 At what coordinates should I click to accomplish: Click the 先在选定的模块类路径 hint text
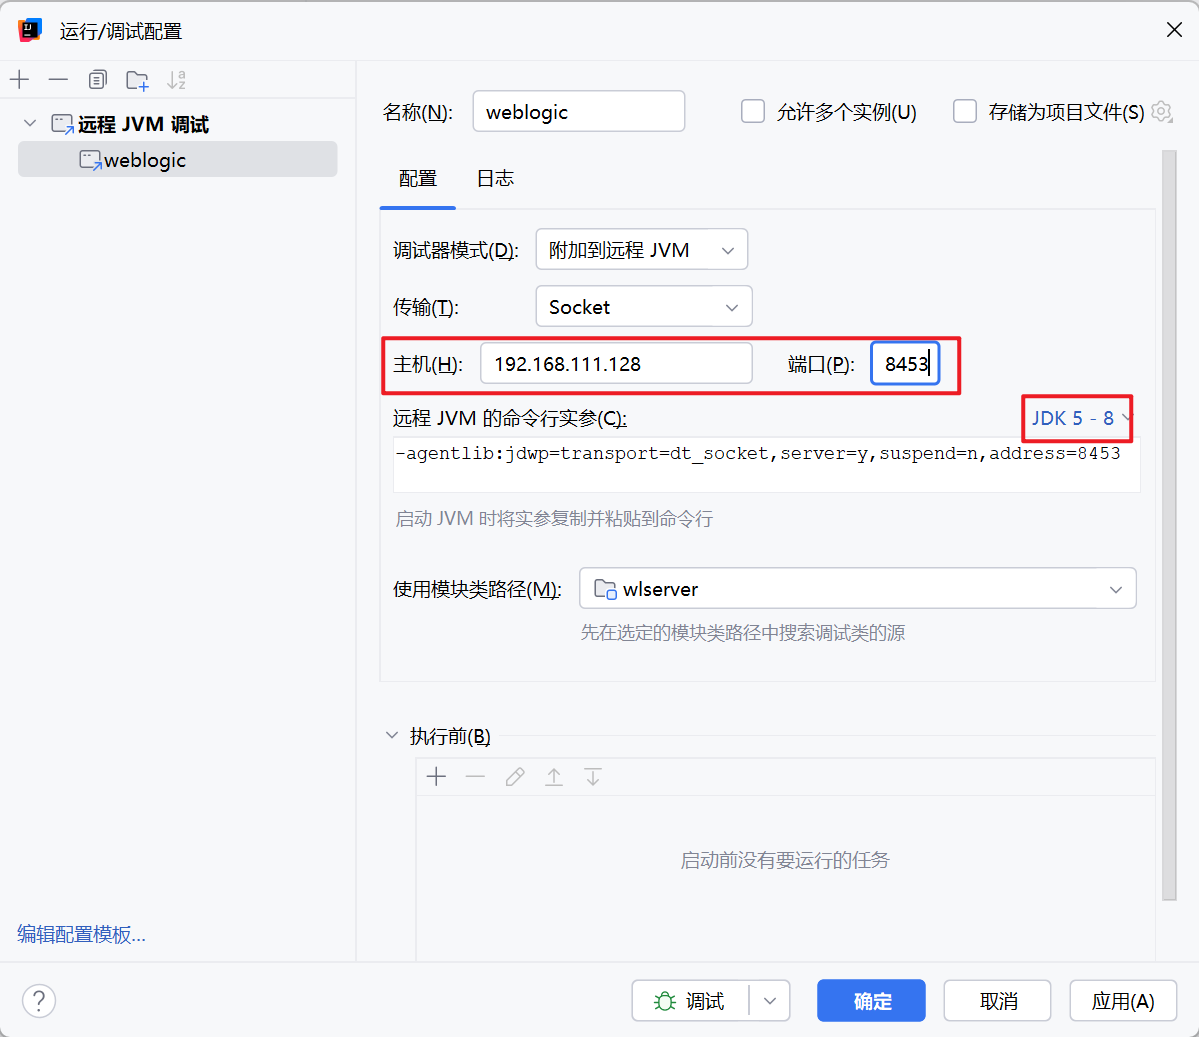click(x=742, y=633)
